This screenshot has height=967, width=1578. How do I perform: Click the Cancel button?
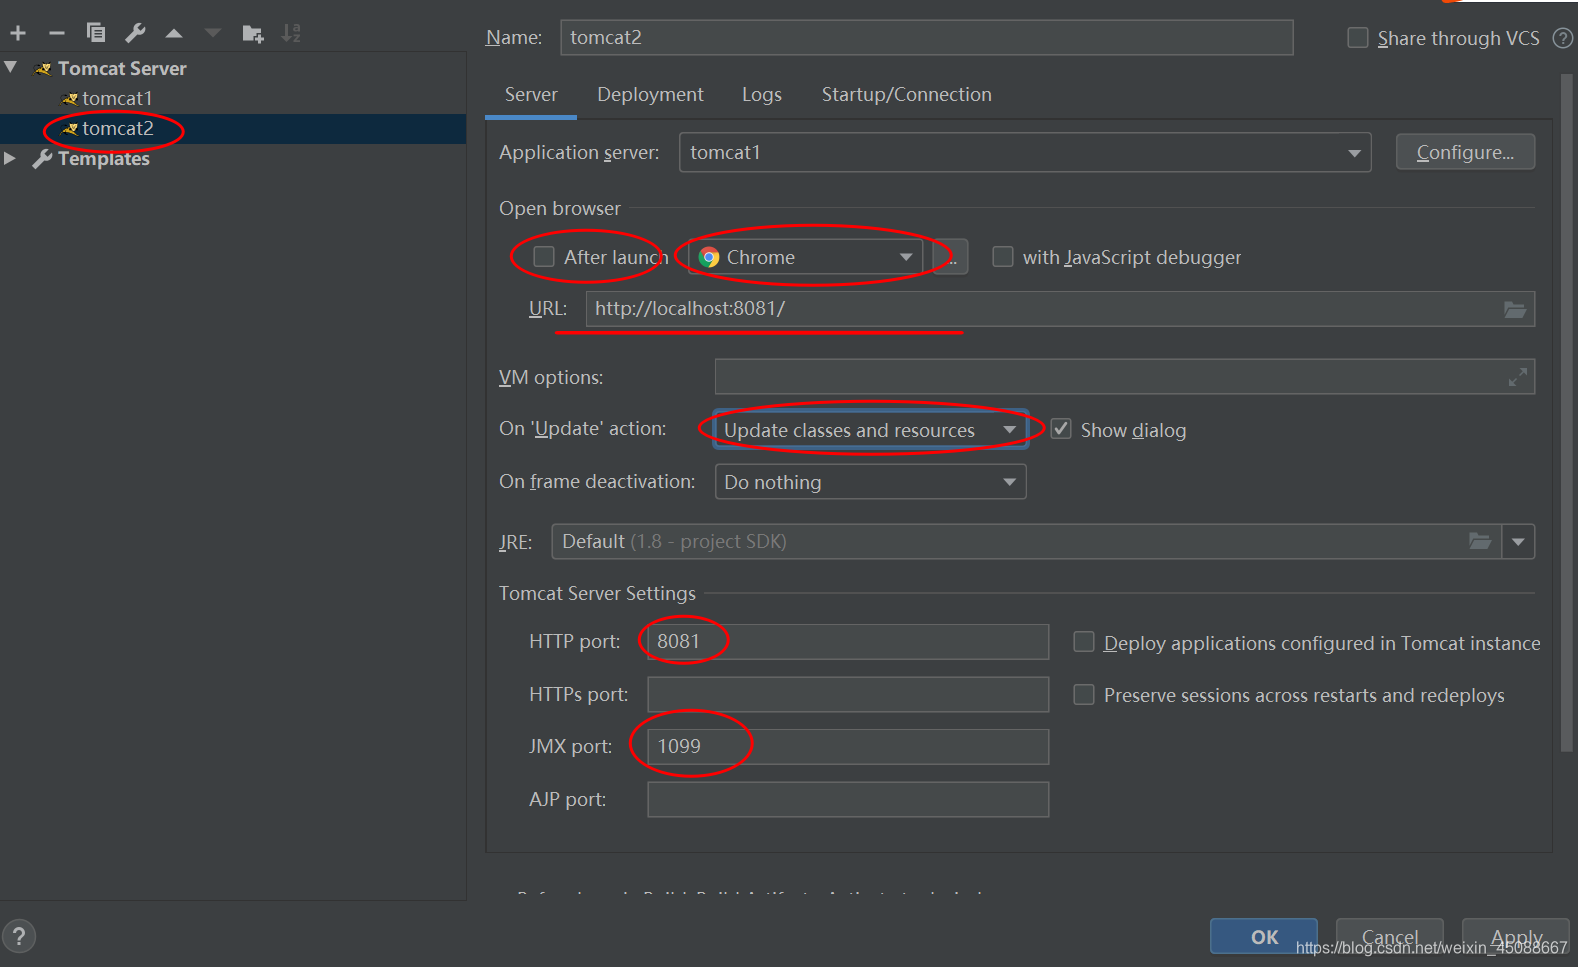pos(1390,937)
